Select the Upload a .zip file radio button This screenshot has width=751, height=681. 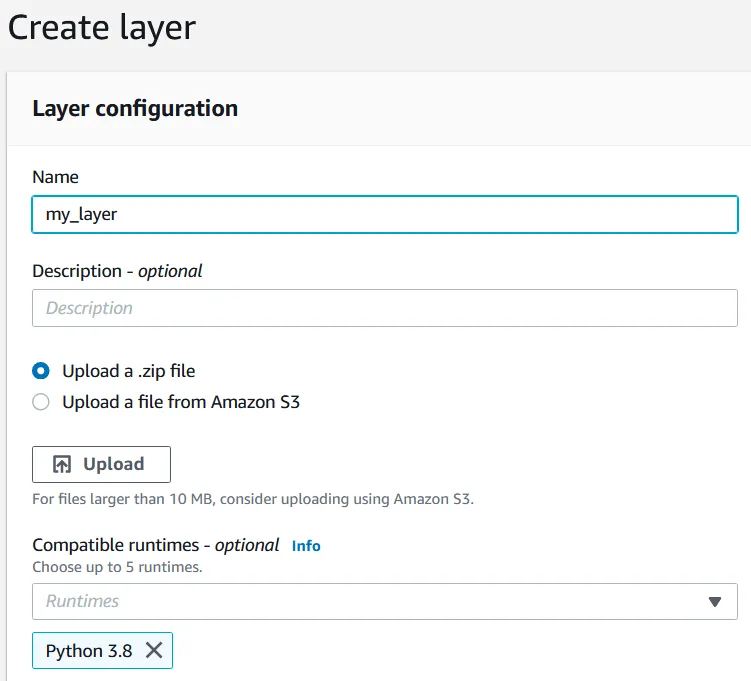[41, 371]
